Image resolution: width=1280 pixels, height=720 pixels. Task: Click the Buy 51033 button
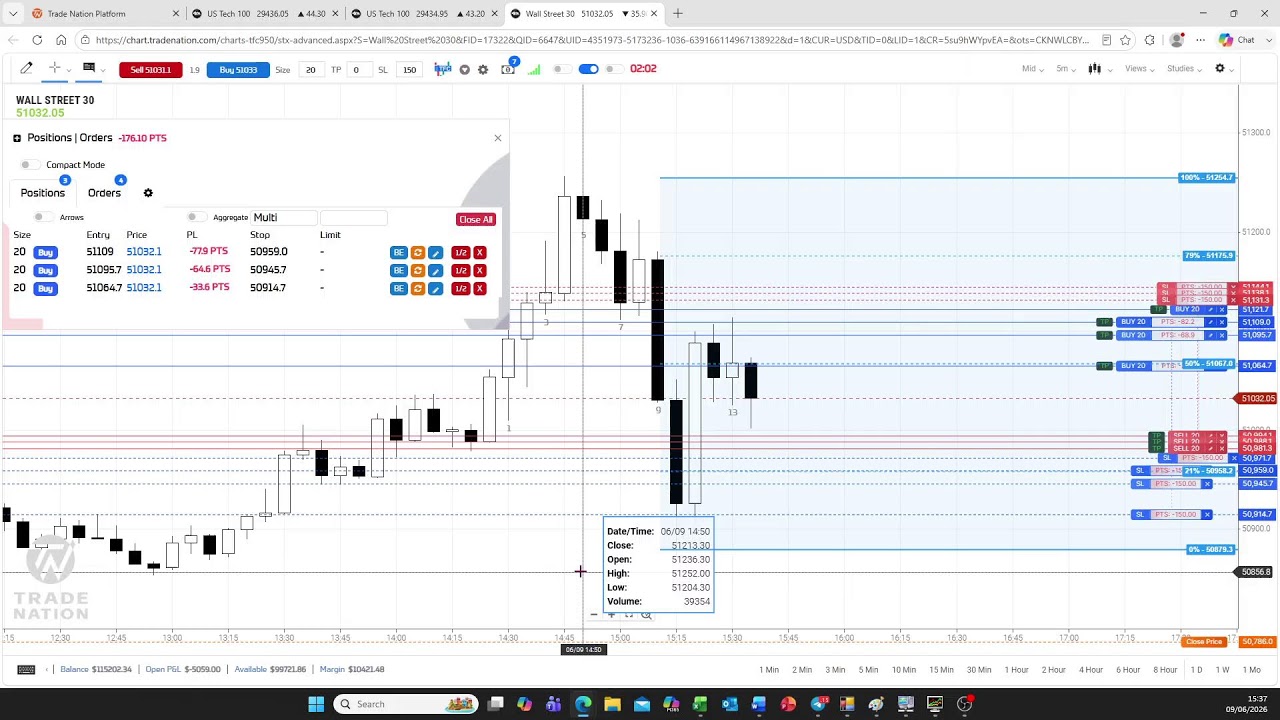coord(238,69)
